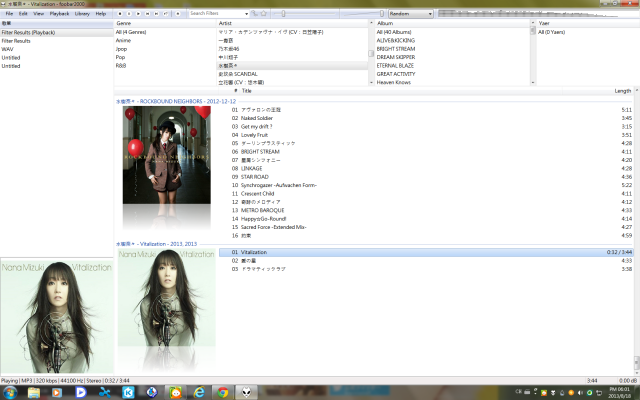Image resolution: width=640 pixels, height=400 pixels.
Task: Select GREAT ACTIVITY album
Action: point(452,74)
